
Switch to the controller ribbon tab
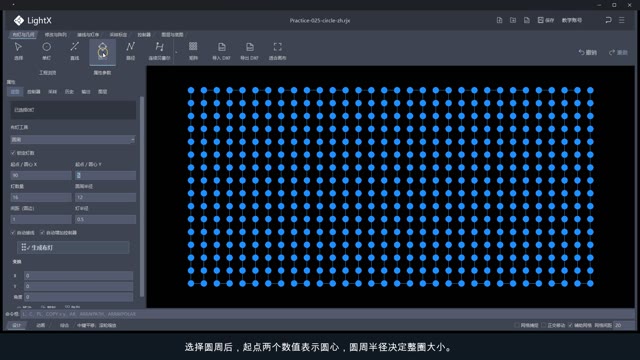(144, 35)
